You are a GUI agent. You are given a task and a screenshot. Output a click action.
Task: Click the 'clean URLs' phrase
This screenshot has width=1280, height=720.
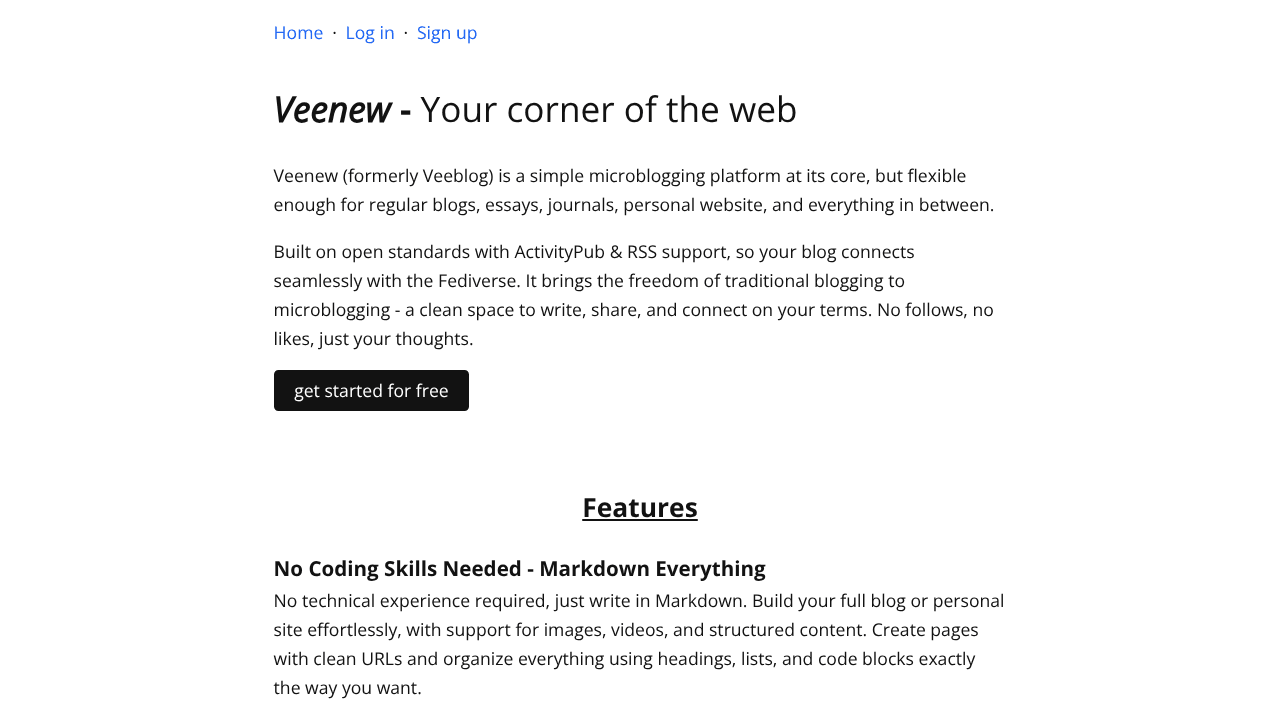point(359,659)
